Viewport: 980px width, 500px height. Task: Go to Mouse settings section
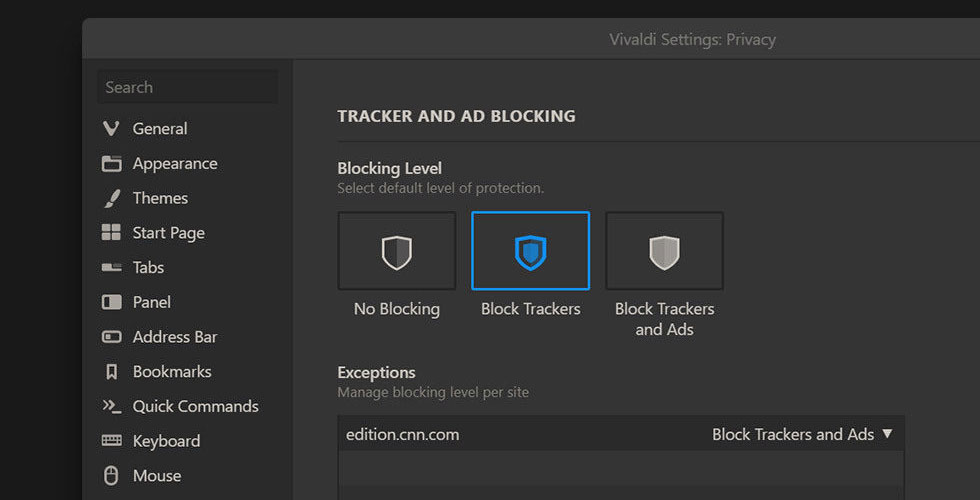[x=157, y=476]
